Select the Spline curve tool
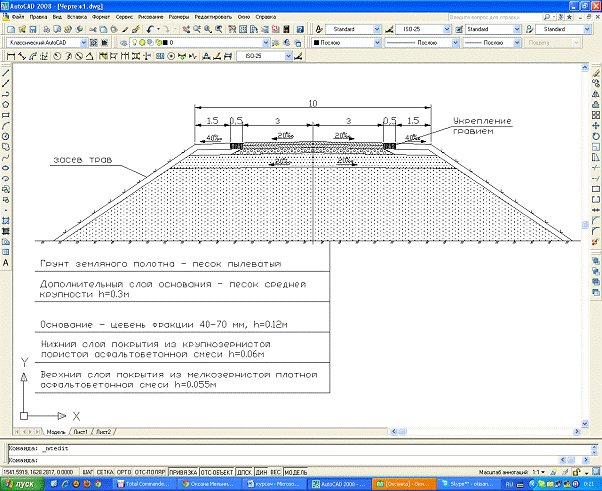Image resolution: width=602 pixels, height=491 pixels. pos(6,155)
